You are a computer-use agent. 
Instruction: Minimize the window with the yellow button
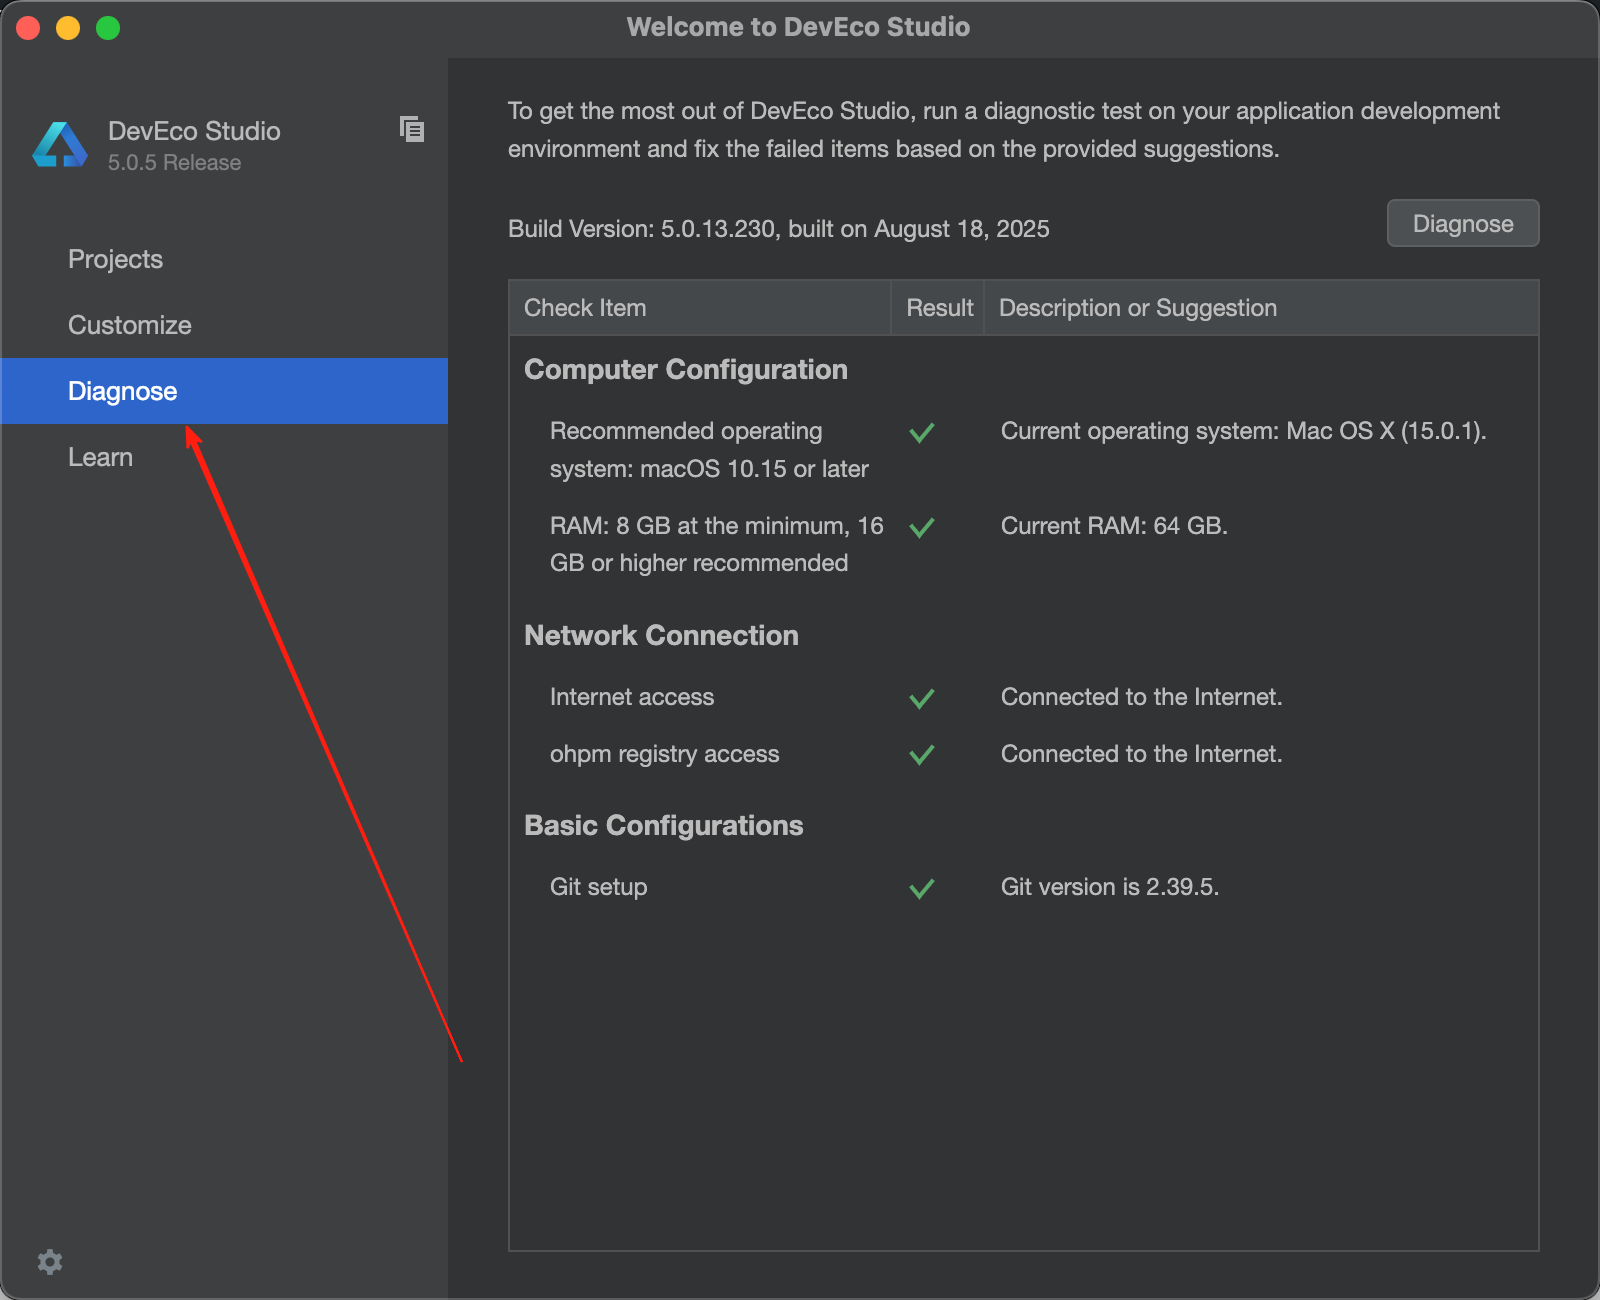pos(68,28)
